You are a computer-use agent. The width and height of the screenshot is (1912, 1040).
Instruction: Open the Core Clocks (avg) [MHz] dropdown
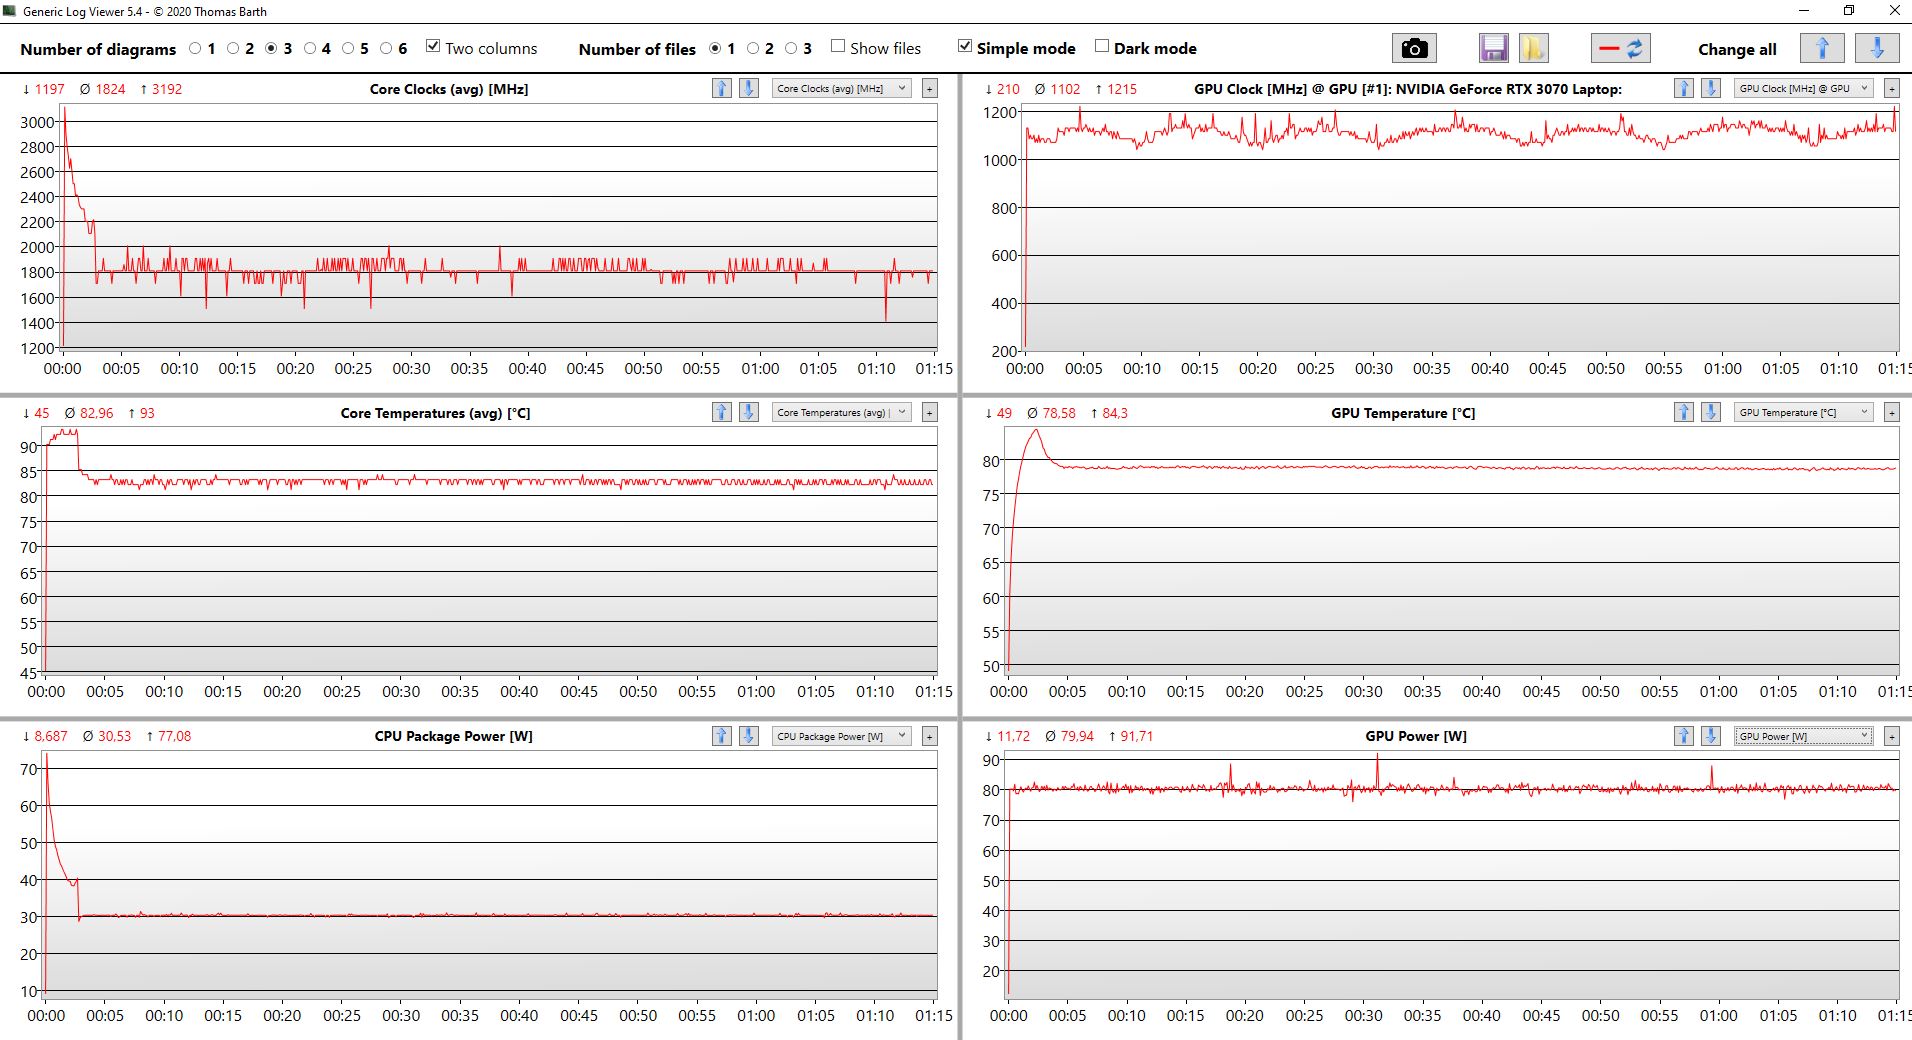pyautogui.click(x=840, y=88)
